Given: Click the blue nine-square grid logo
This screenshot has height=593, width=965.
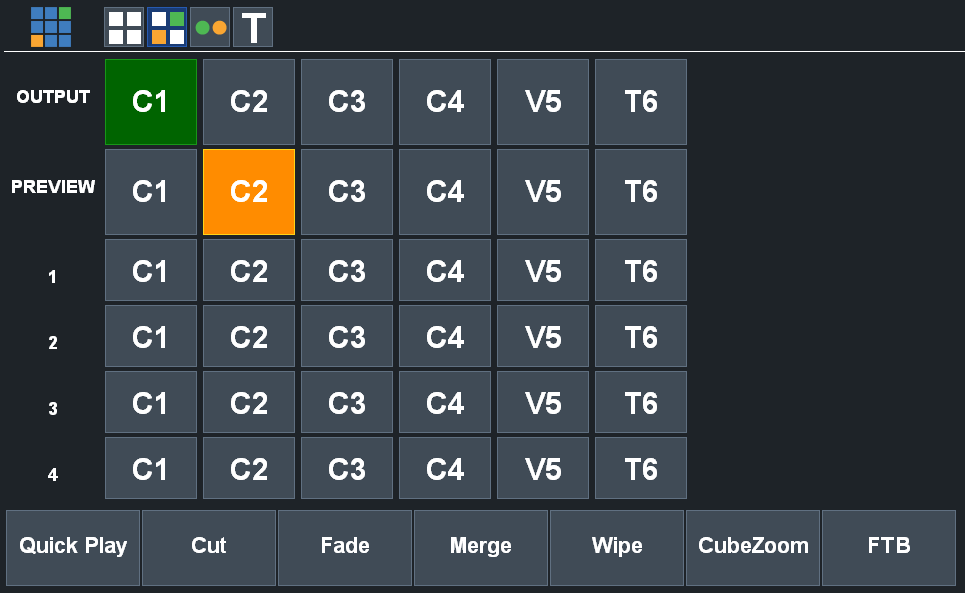Looking at the screenshot, I should pos(51,27).
